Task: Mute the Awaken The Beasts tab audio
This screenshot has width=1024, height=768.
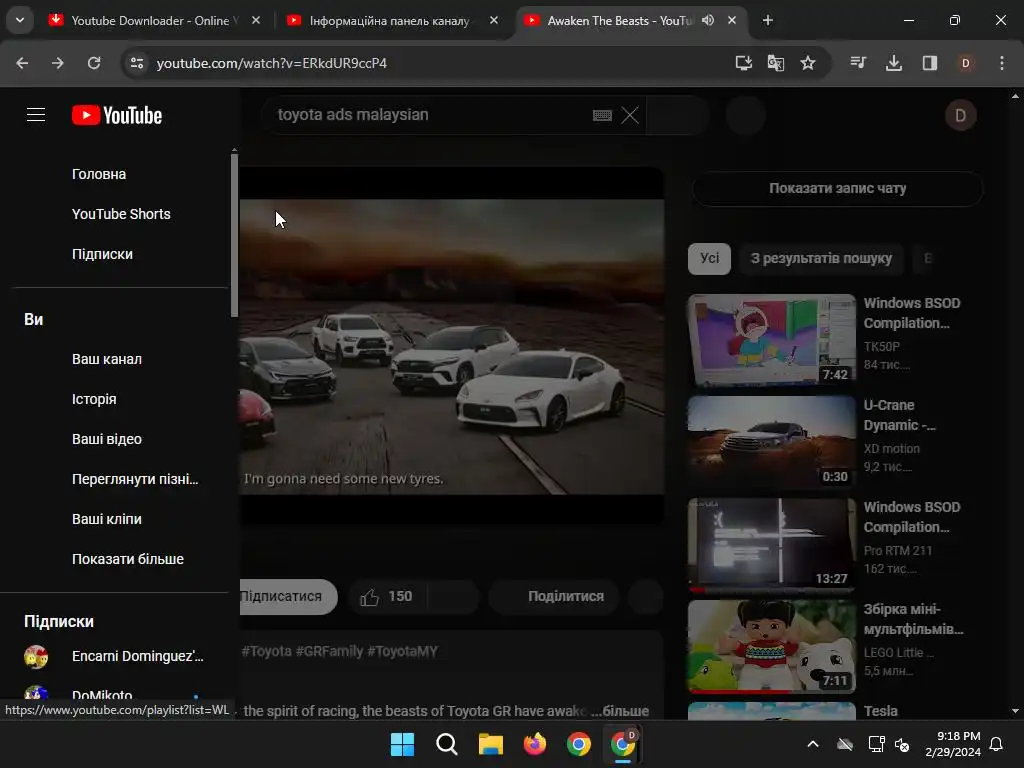Action: (708, 20)
